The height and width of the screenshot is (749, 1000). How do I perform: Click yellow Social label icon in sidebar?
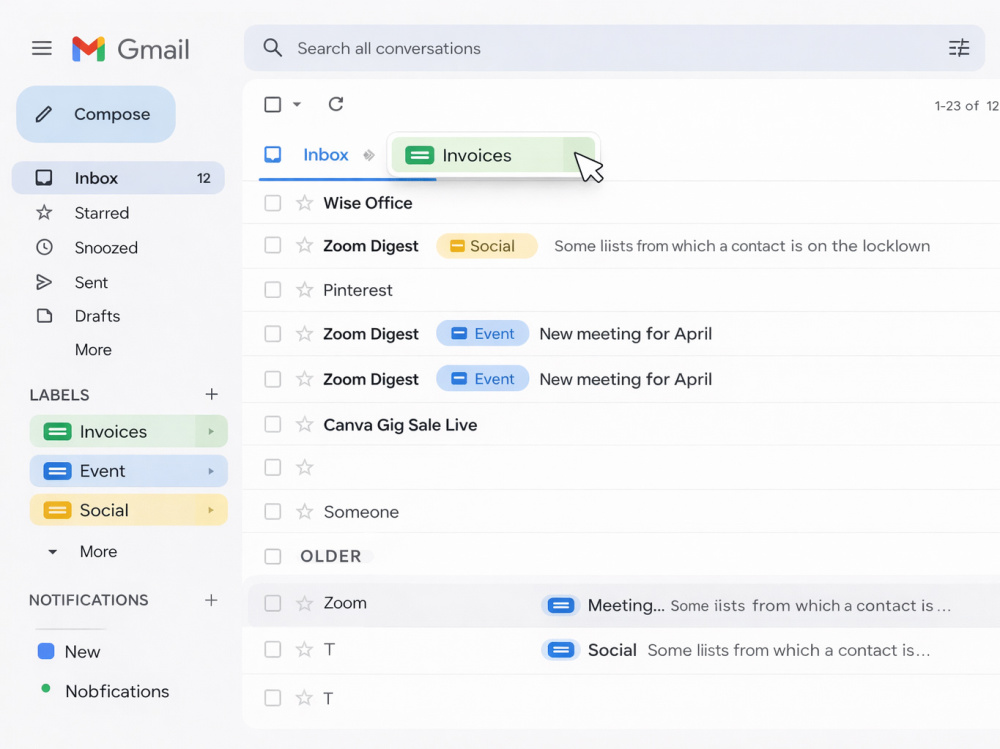click(57, 510)
